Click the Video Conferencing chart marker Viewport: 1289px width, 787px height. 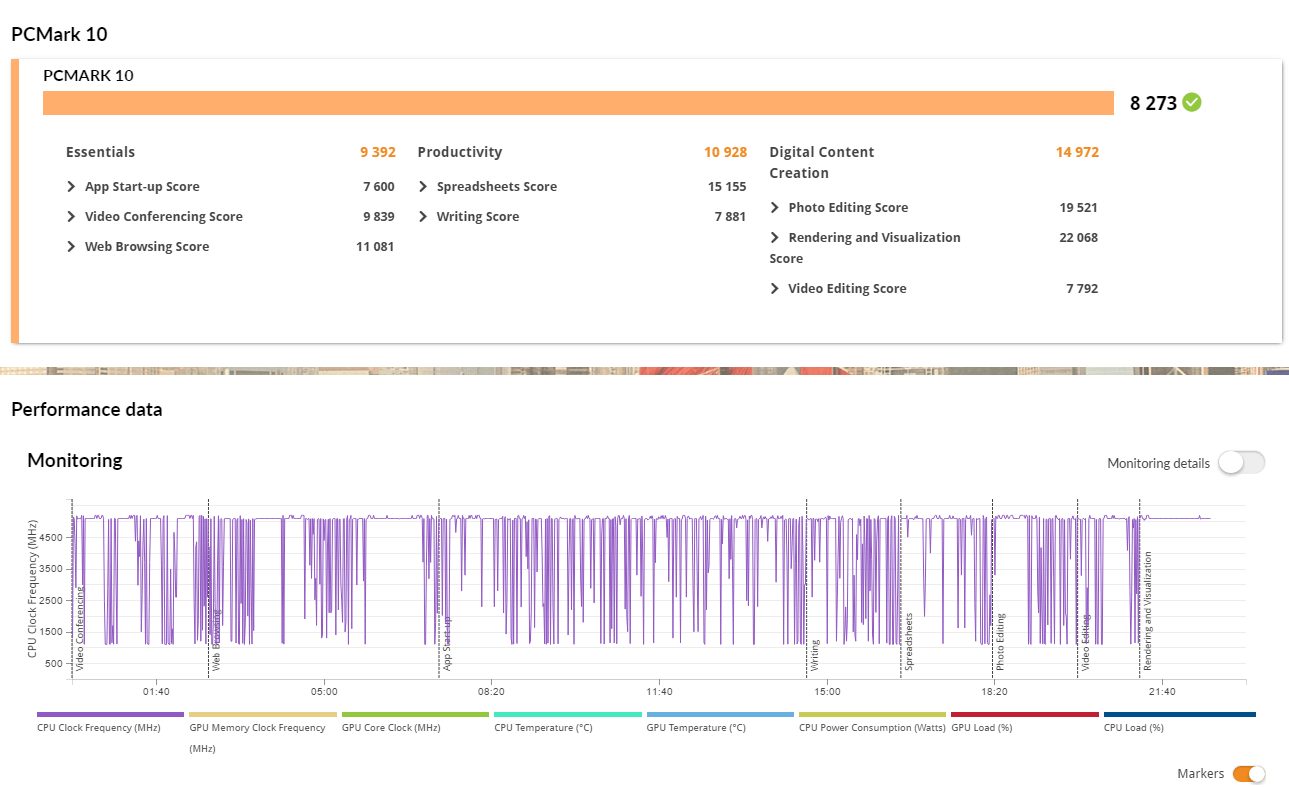[x=80, y=627]
